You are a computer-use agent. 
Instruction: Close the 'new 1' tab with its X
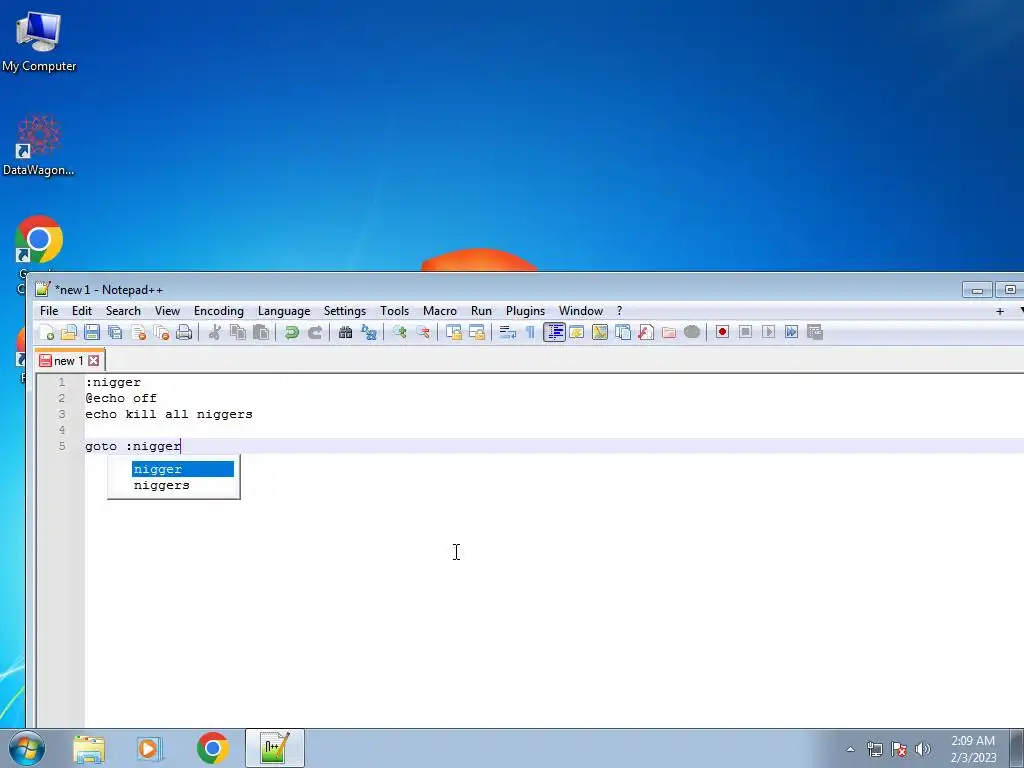click(x=93, y=360)
